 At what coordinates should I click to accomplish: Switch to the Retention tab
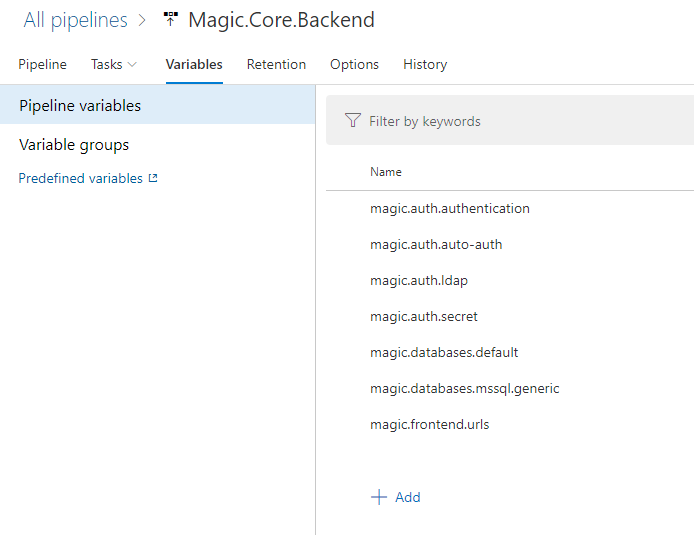pos(276,64)
